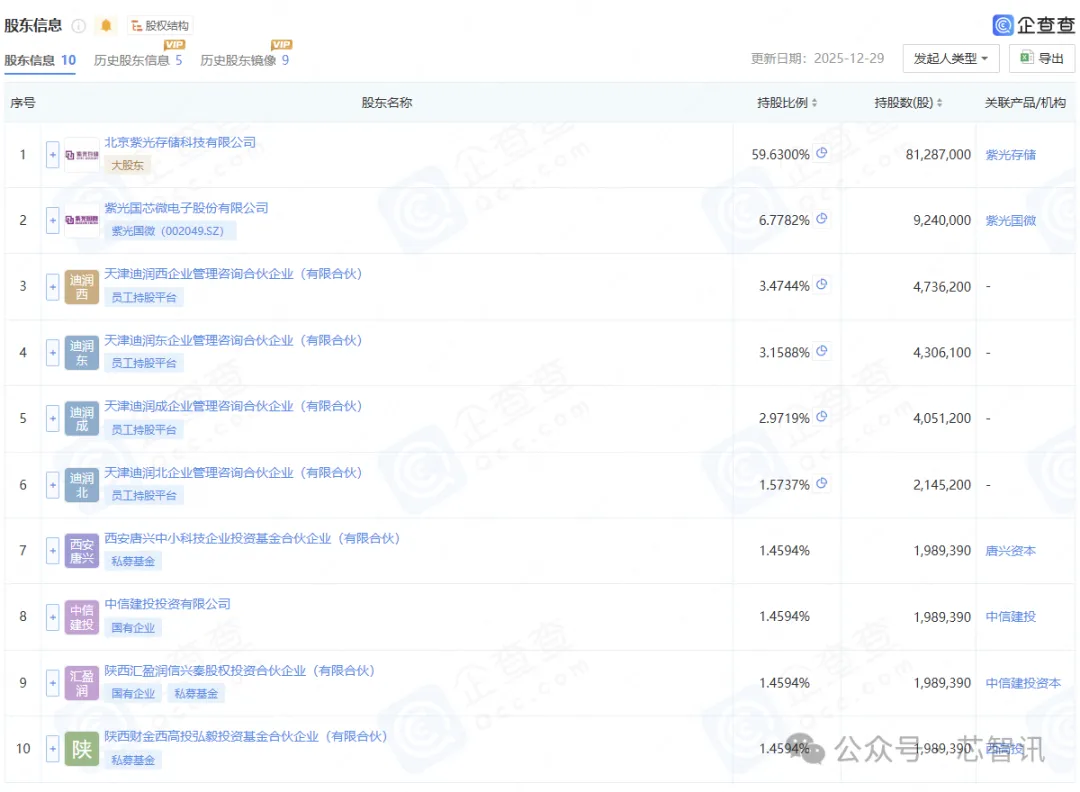Click the 紫光国微 (002049.SZ) stock tag
The image size is (1080, 792).
pyautogui.click(x=168, y=231)
